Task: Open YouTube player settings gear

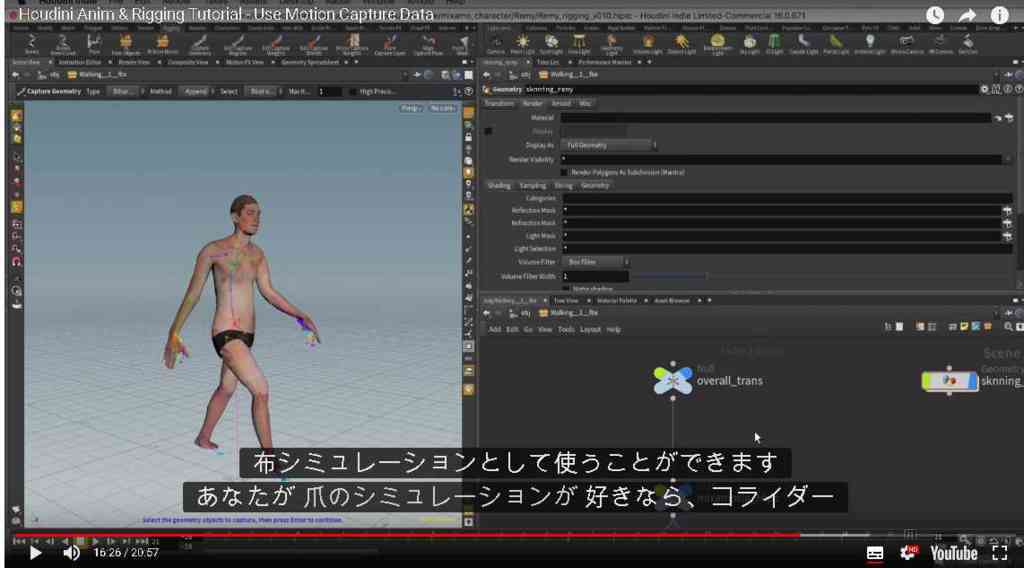Action: coord(908,553)
